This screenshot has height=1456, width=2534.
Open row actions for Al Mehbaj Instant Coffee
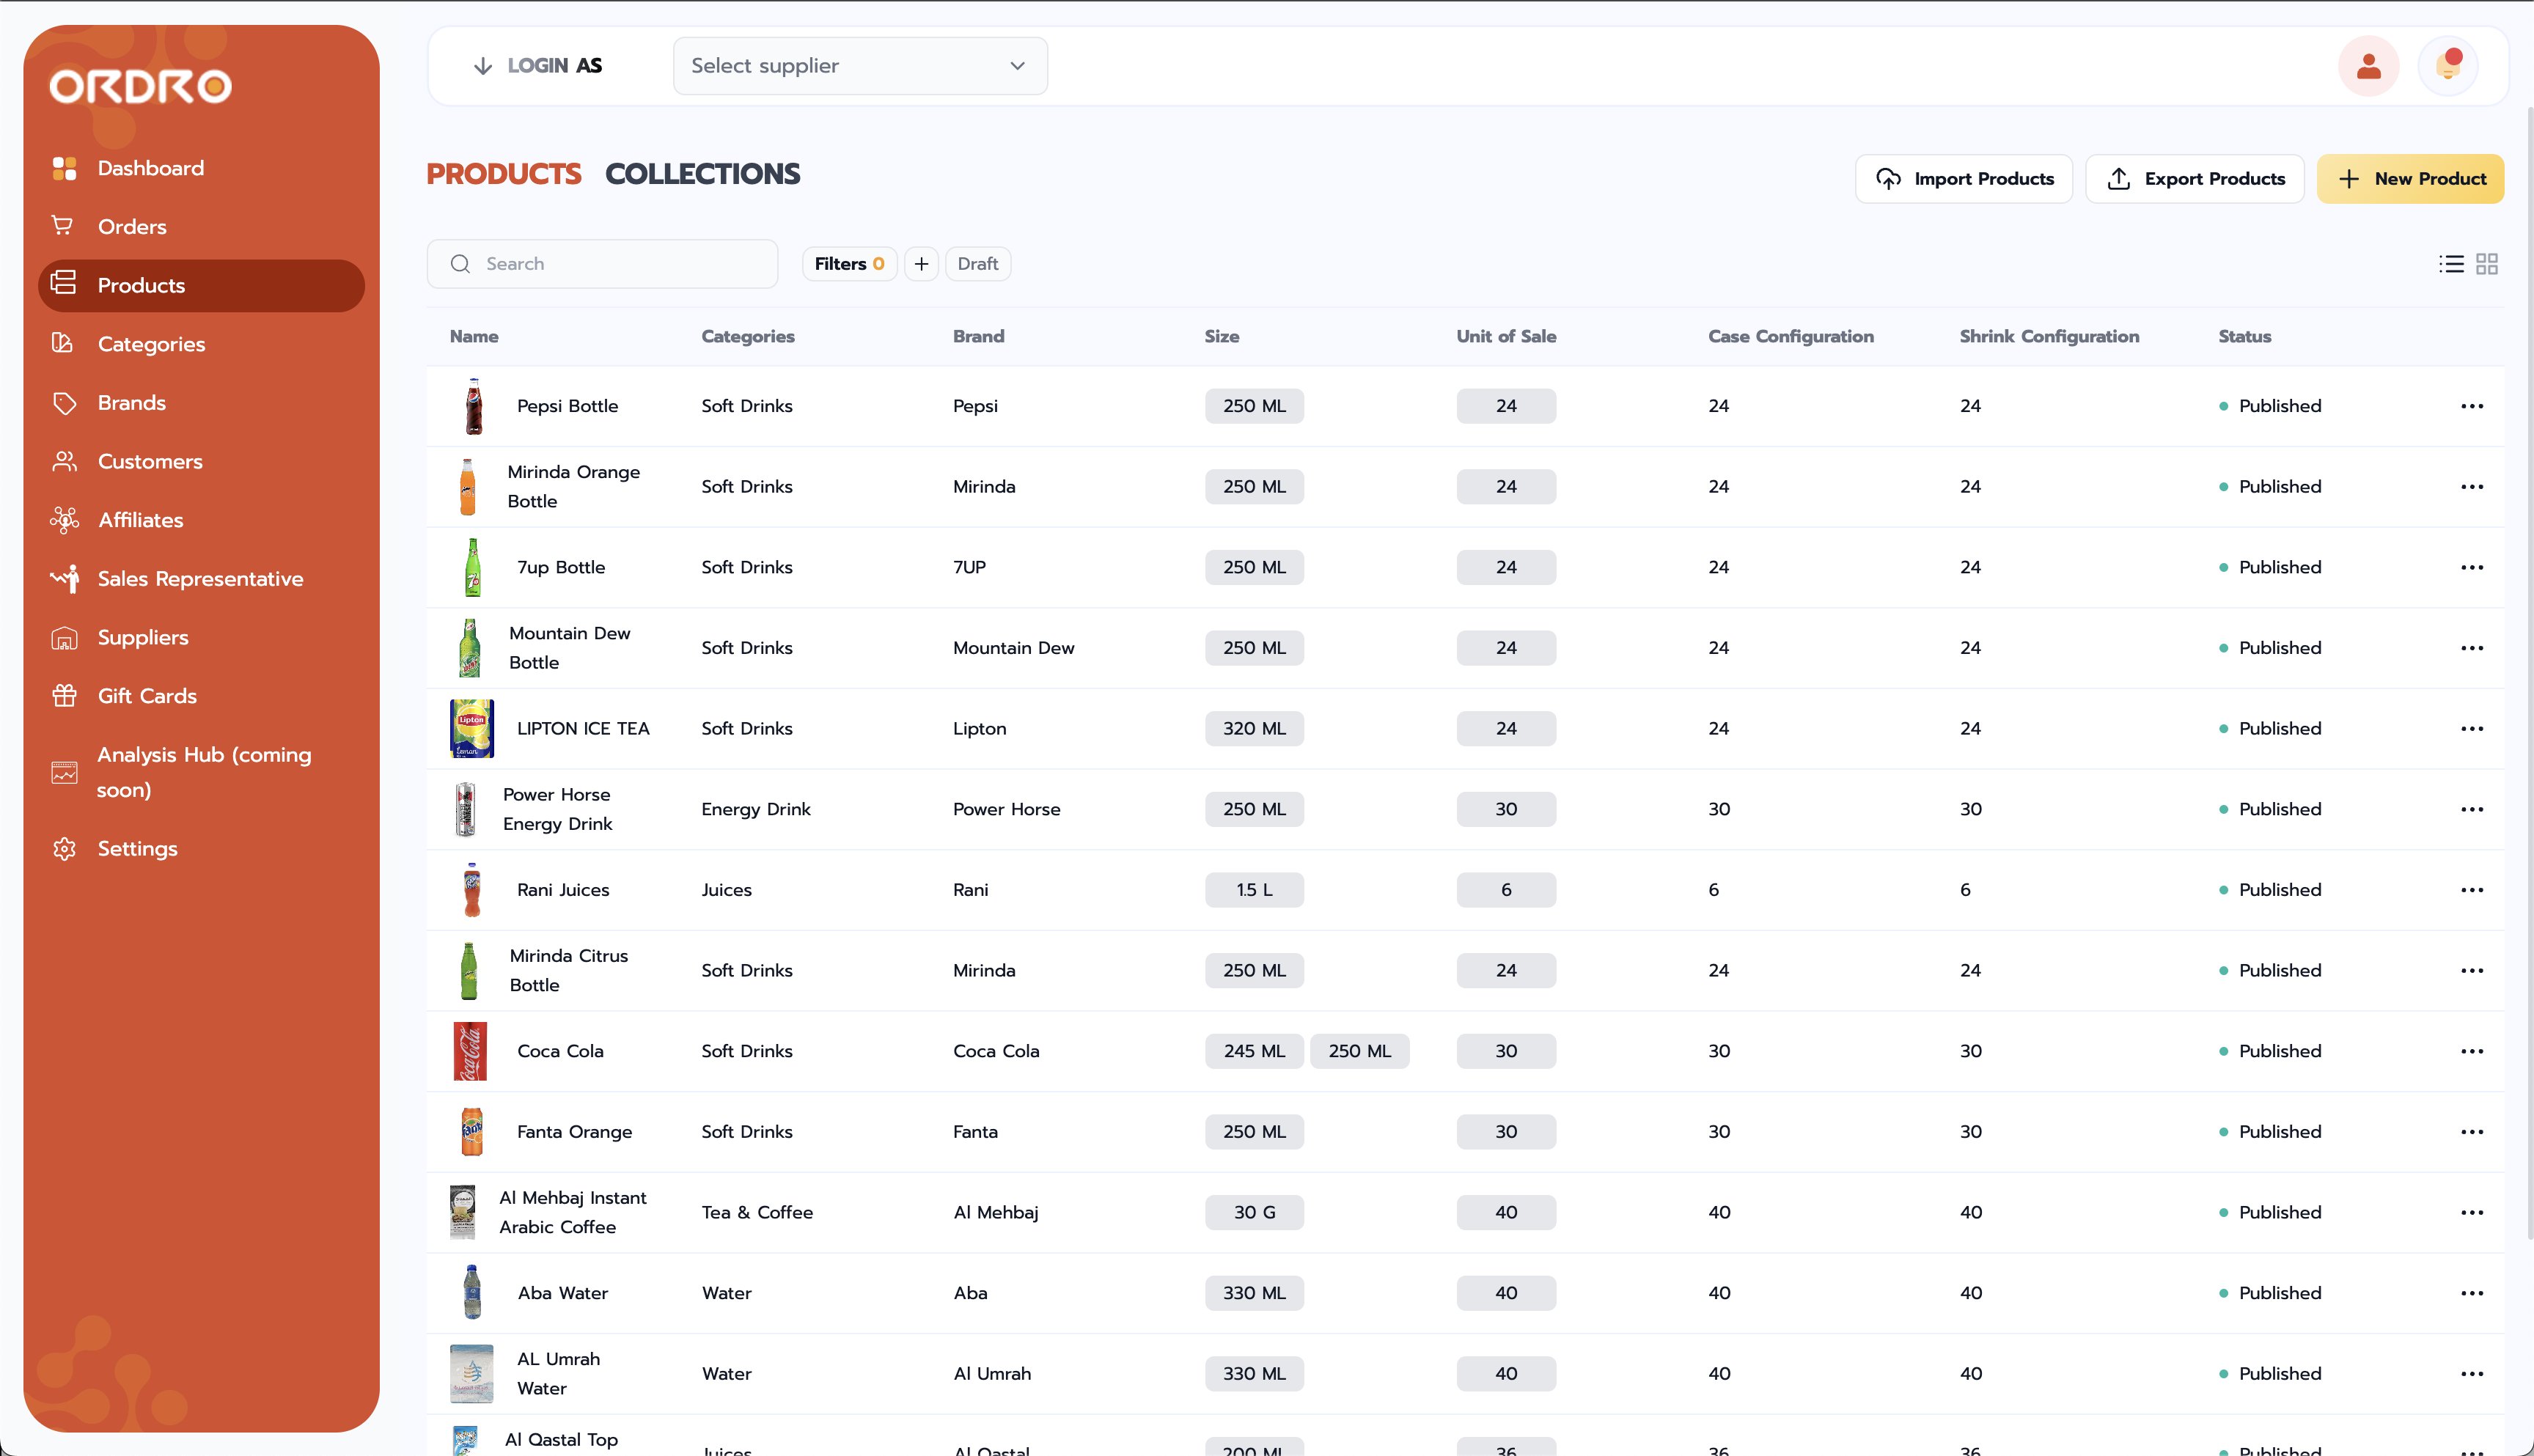[x=2472, y=1213]
